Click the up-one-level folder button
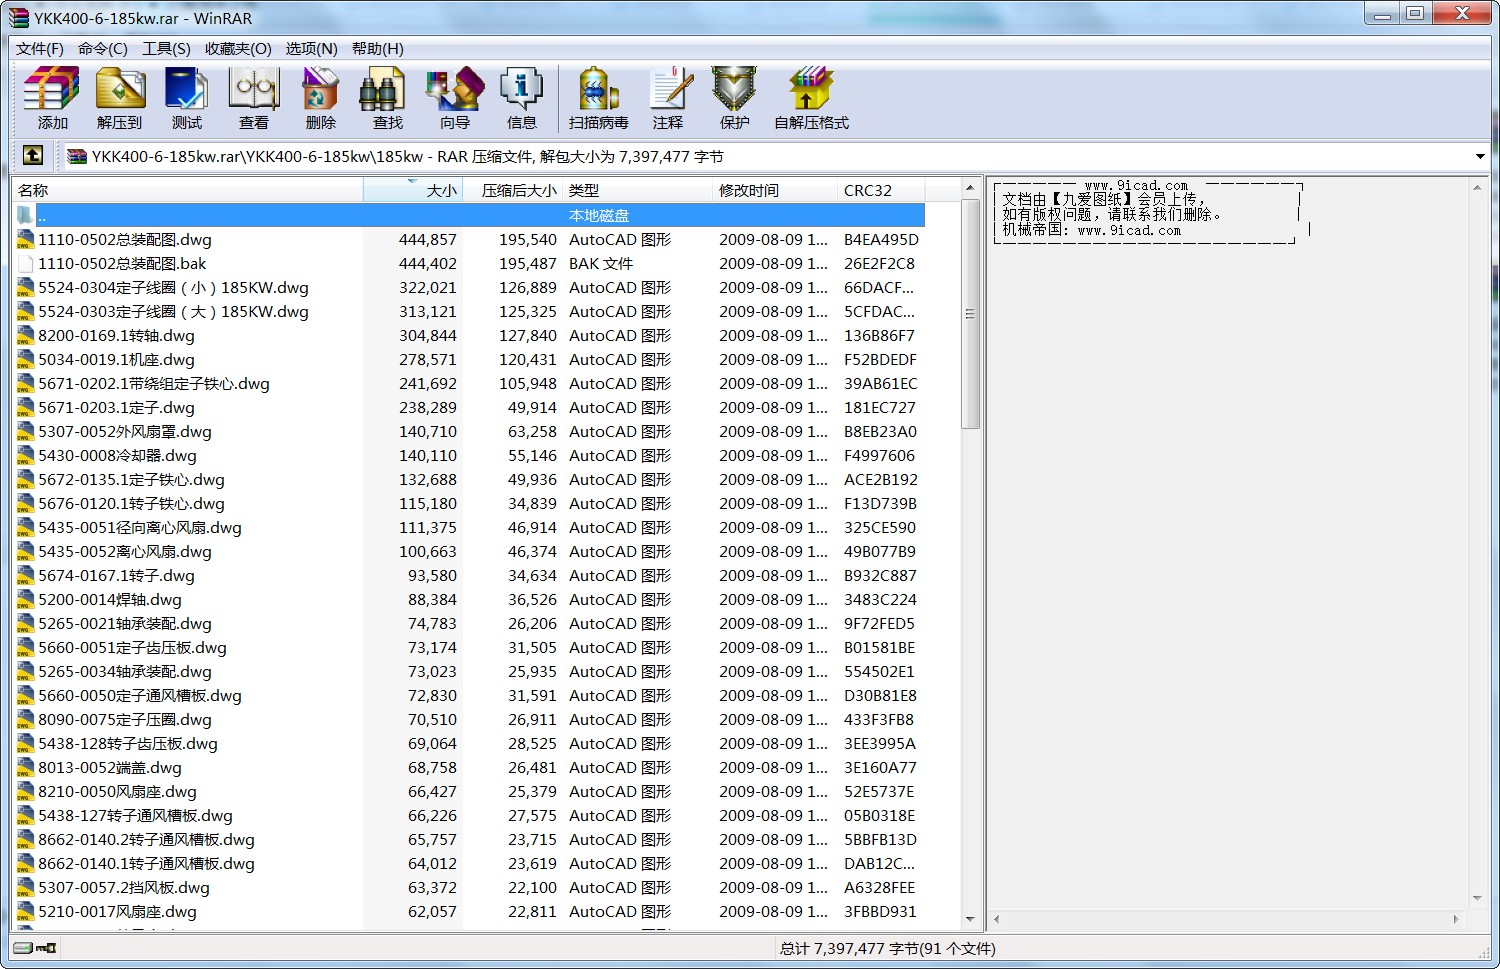The height and width of the screenshot is (969, 1500). [33, 156]
